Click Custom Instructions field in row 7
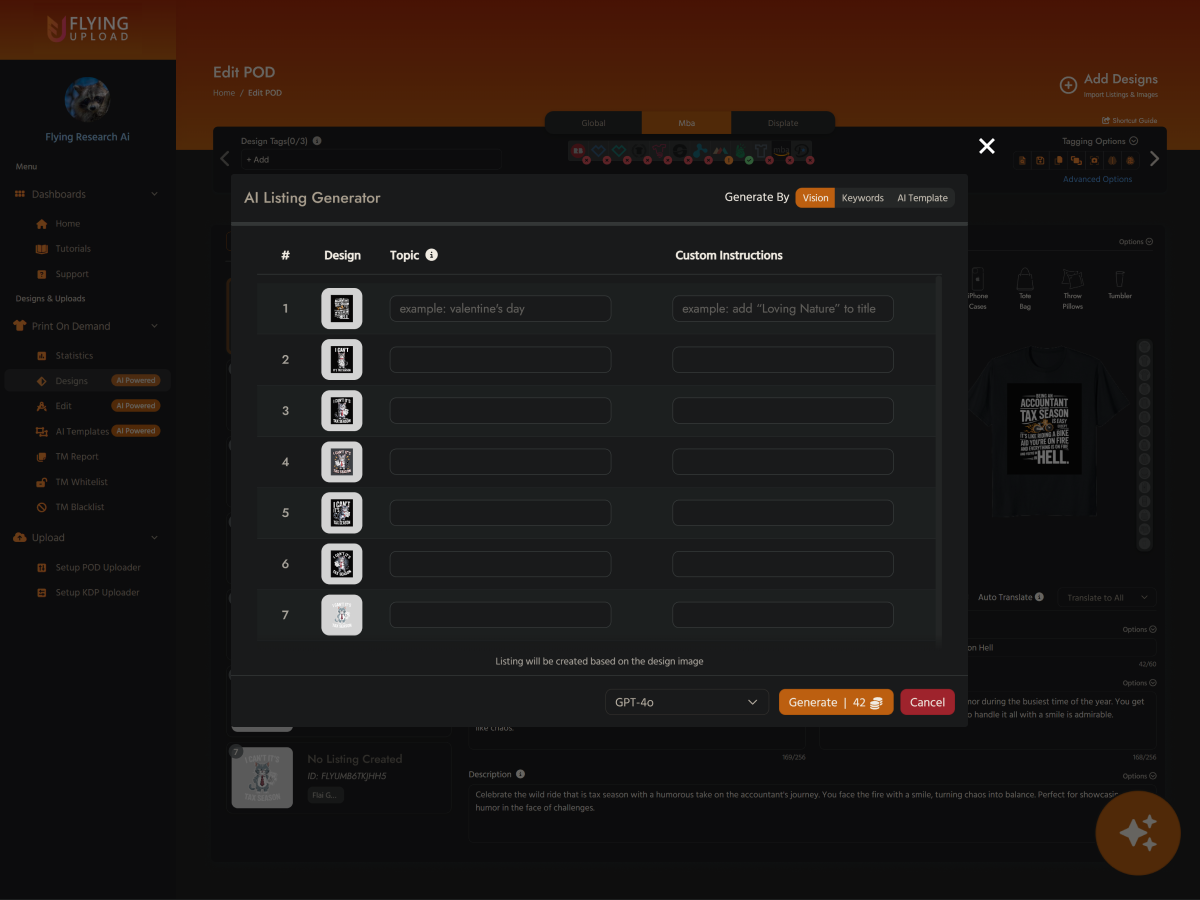Viewport: 1200px width, 900px height. pos(783,615)
